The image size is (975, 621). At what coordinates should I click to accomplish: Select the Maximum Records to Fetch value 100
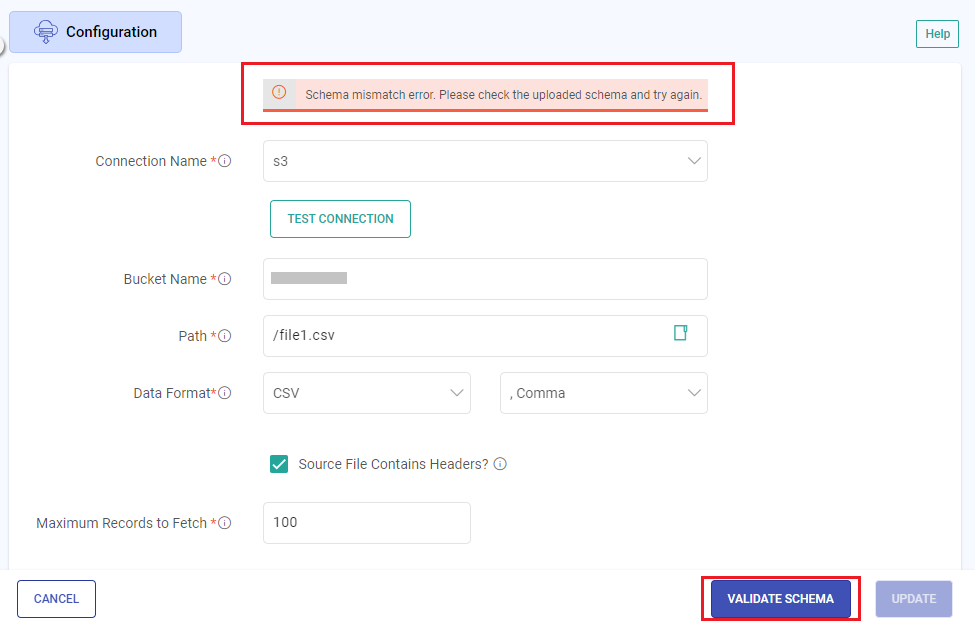coord(366,522)
